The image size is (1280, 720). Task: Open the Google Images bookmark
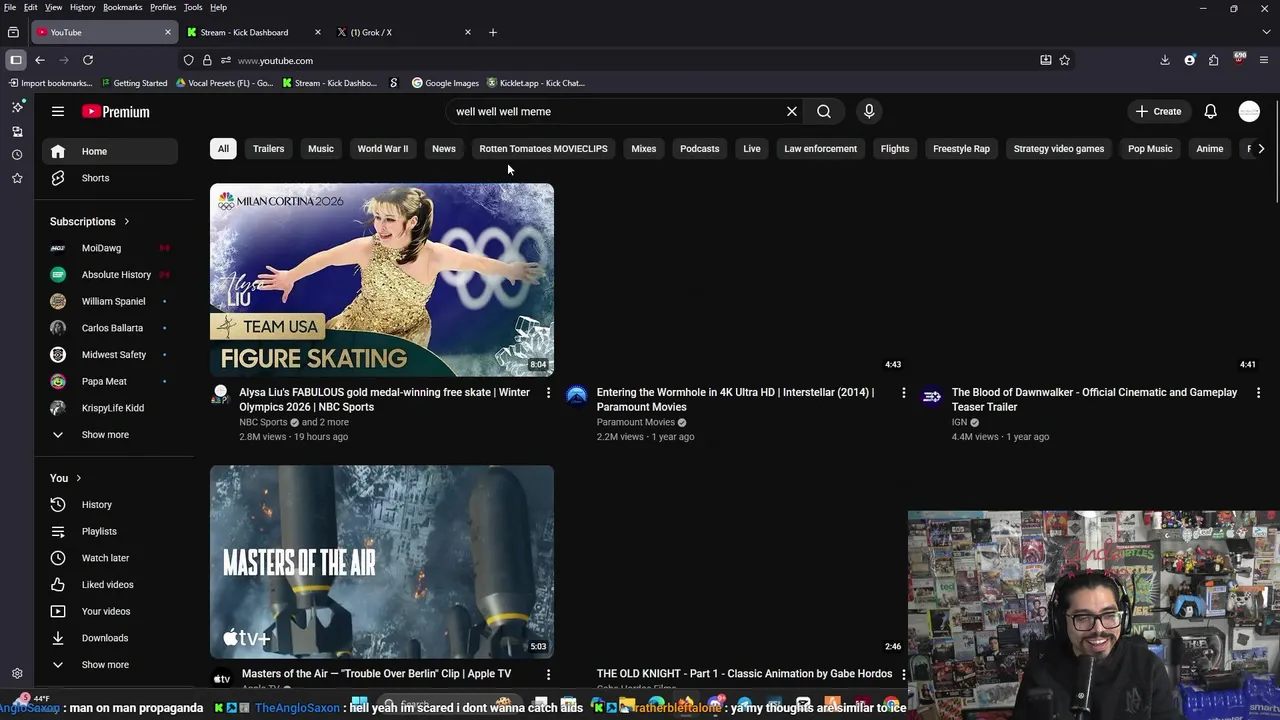point(446,83)
